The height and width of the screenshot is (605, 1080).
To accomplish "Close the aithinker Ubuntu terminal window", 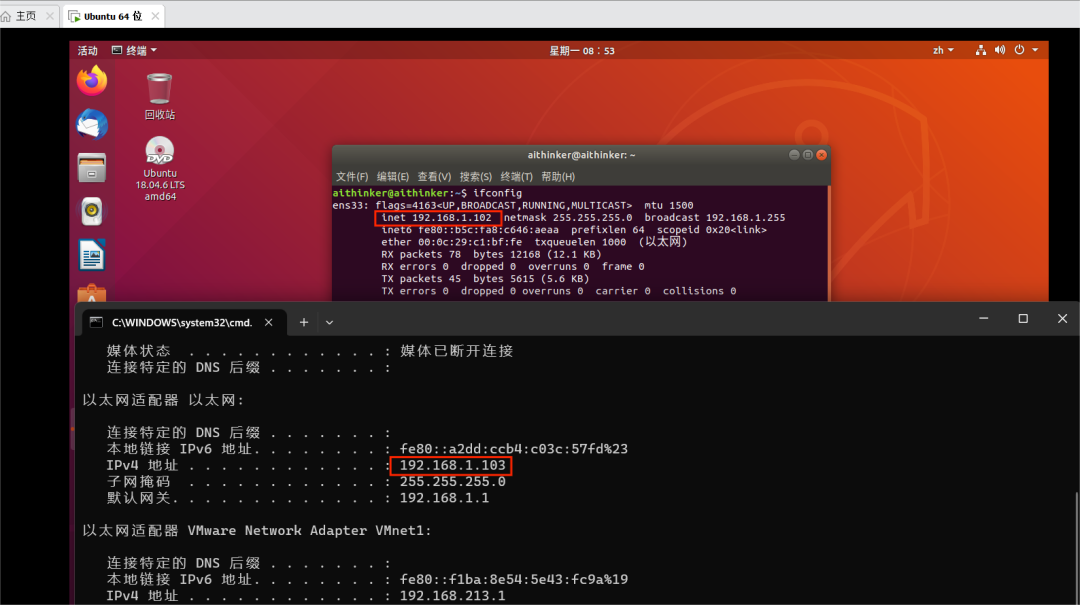I will (821, 155).
